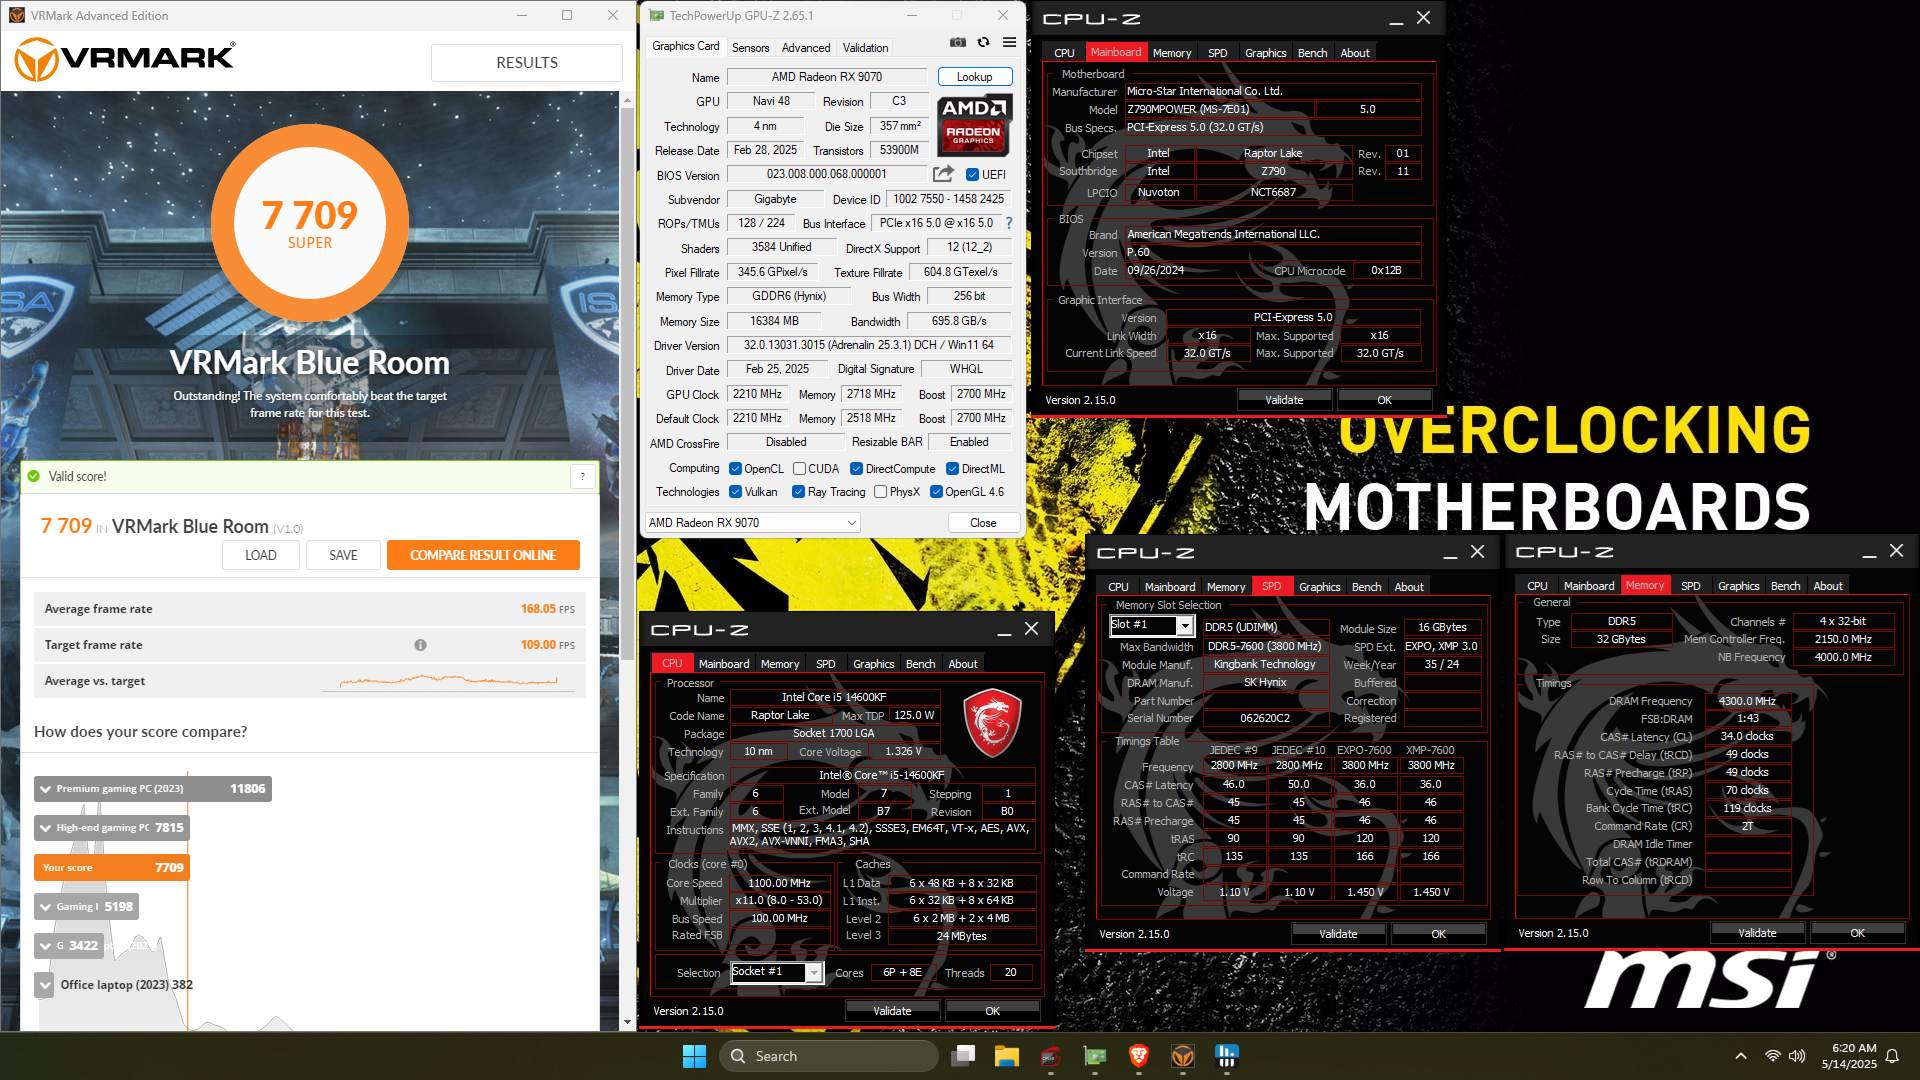Click the Windows taskbar Search box
1920x1080 pixels.
(x=830, y=1056)
